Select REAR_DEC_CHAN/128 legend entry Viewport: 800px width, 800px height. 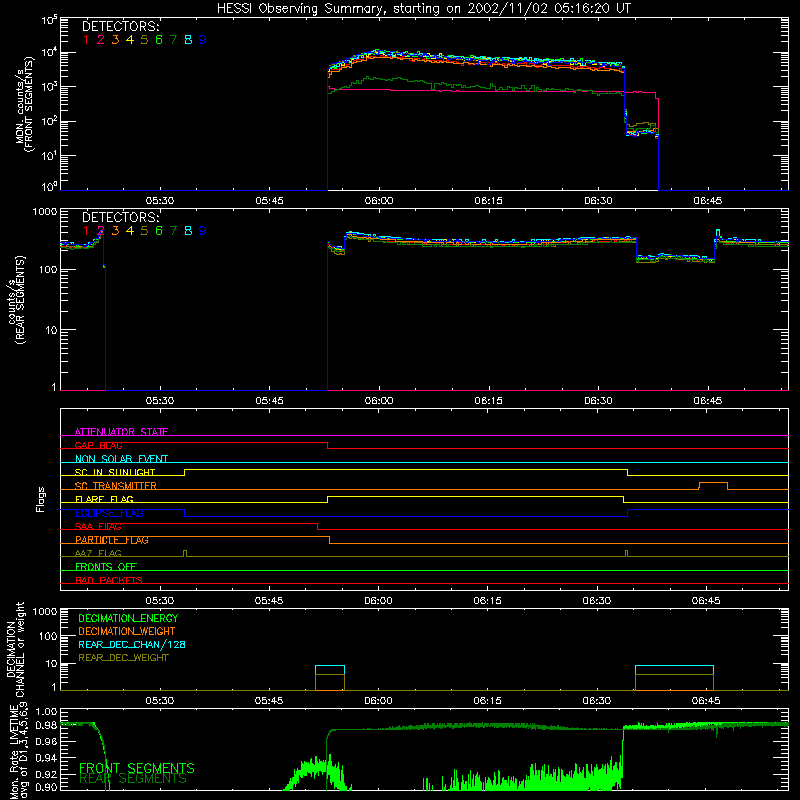click(x=132, y=644)
